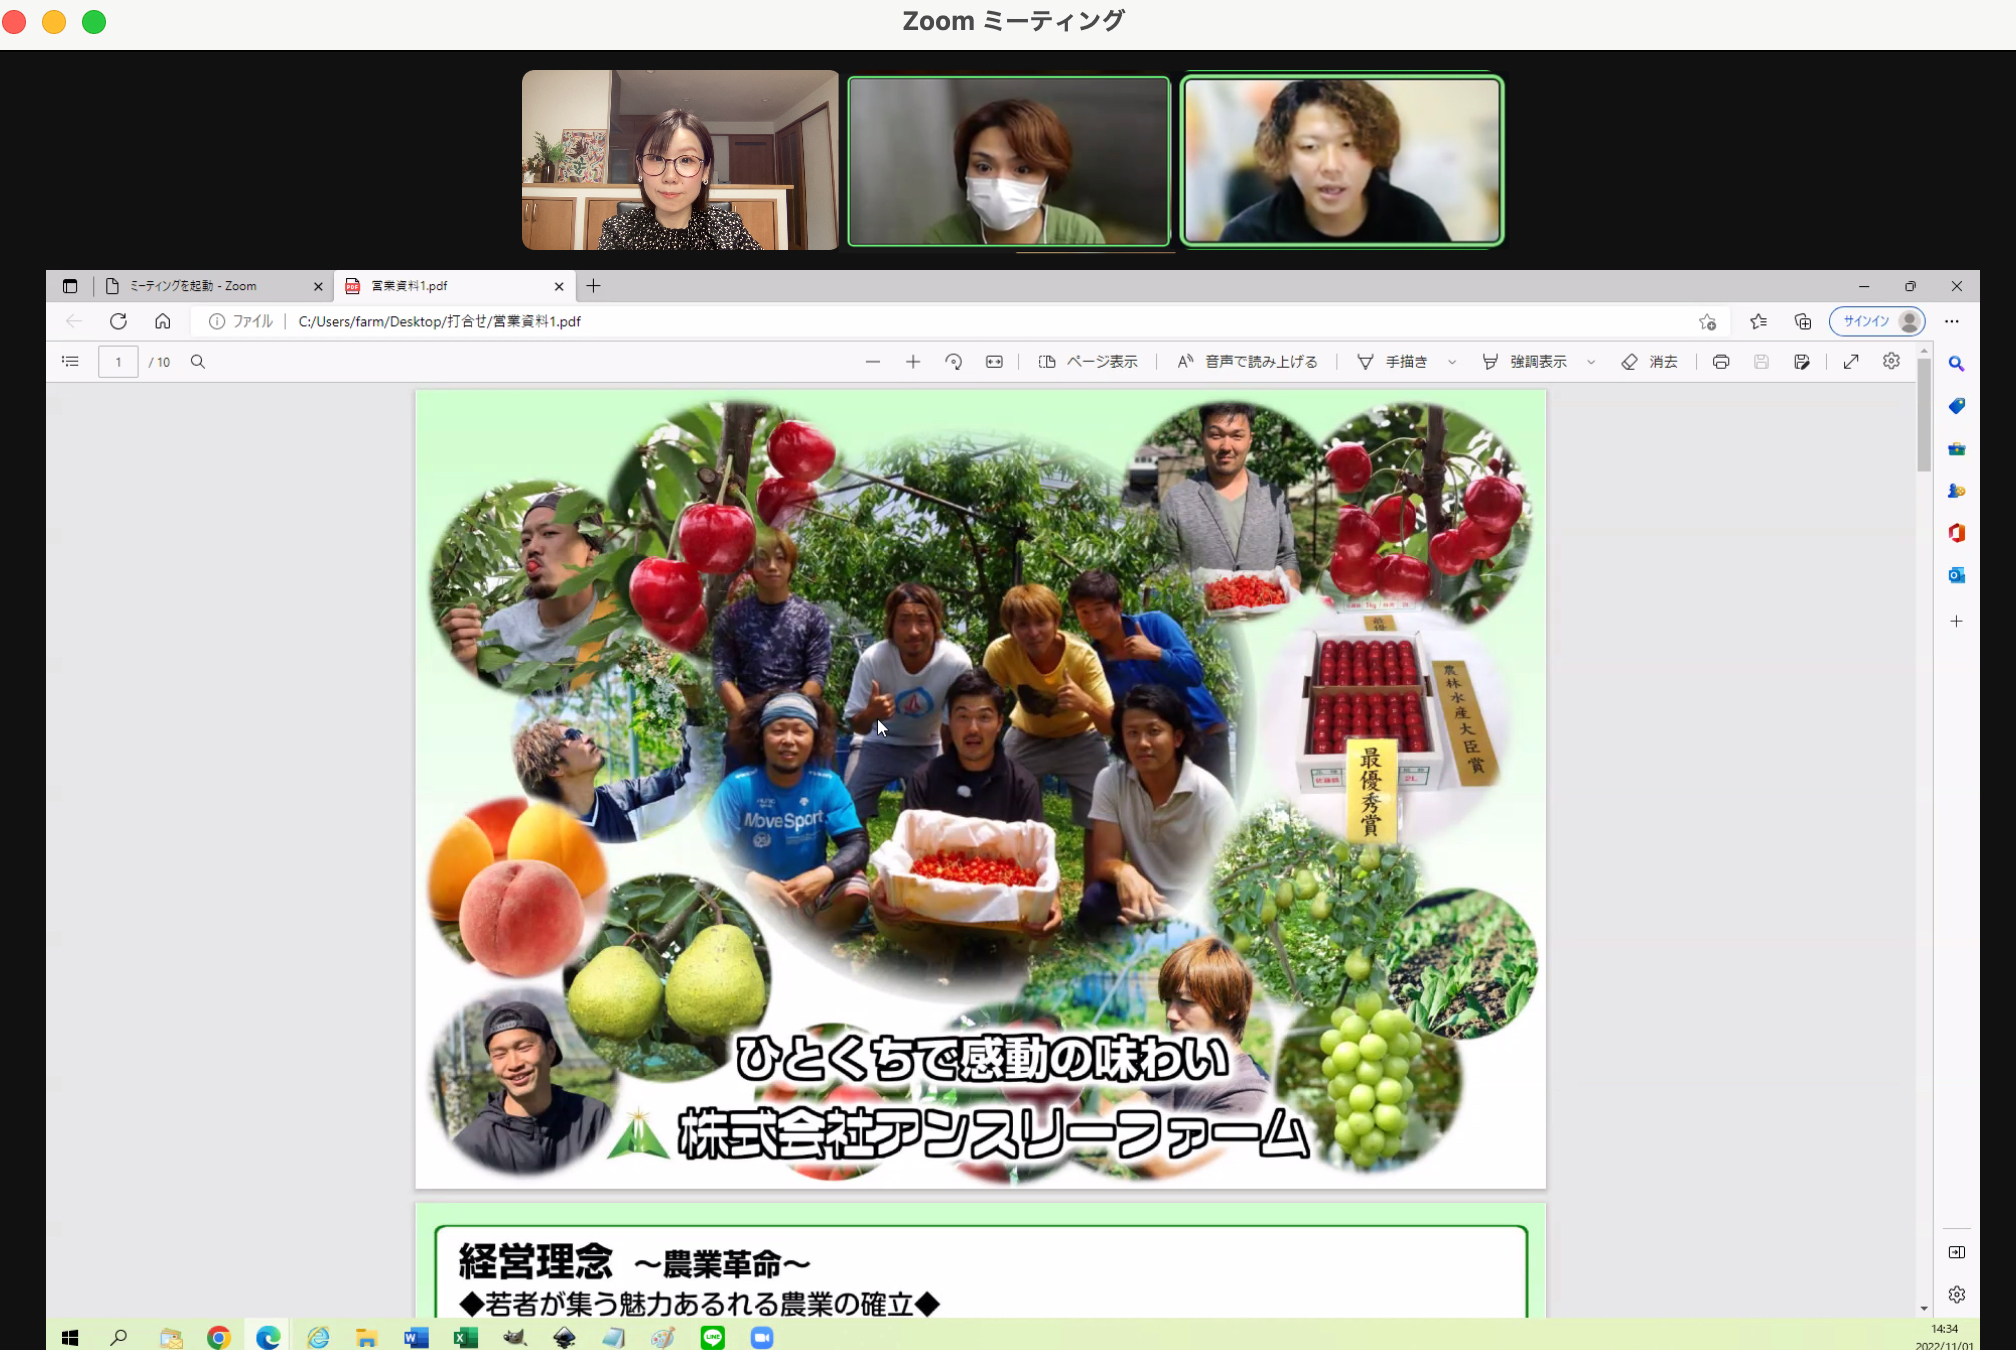Add this page to favorites
The width and height of the screenshot is (2016, 1350).
click(1707, 322)
